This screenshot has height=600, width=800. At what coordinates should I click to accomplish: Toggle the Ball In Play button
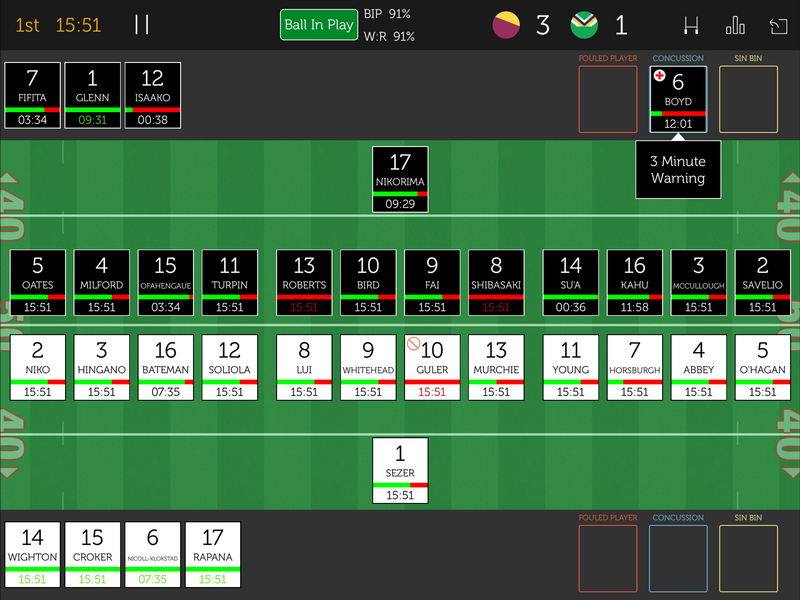pos(319,24)
